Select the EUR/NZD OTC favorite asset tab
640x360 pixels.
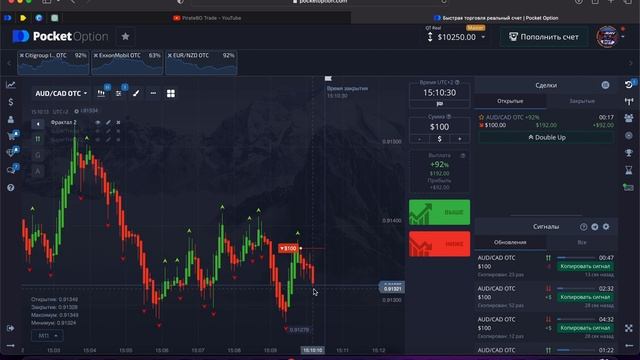tap(201, 62)
